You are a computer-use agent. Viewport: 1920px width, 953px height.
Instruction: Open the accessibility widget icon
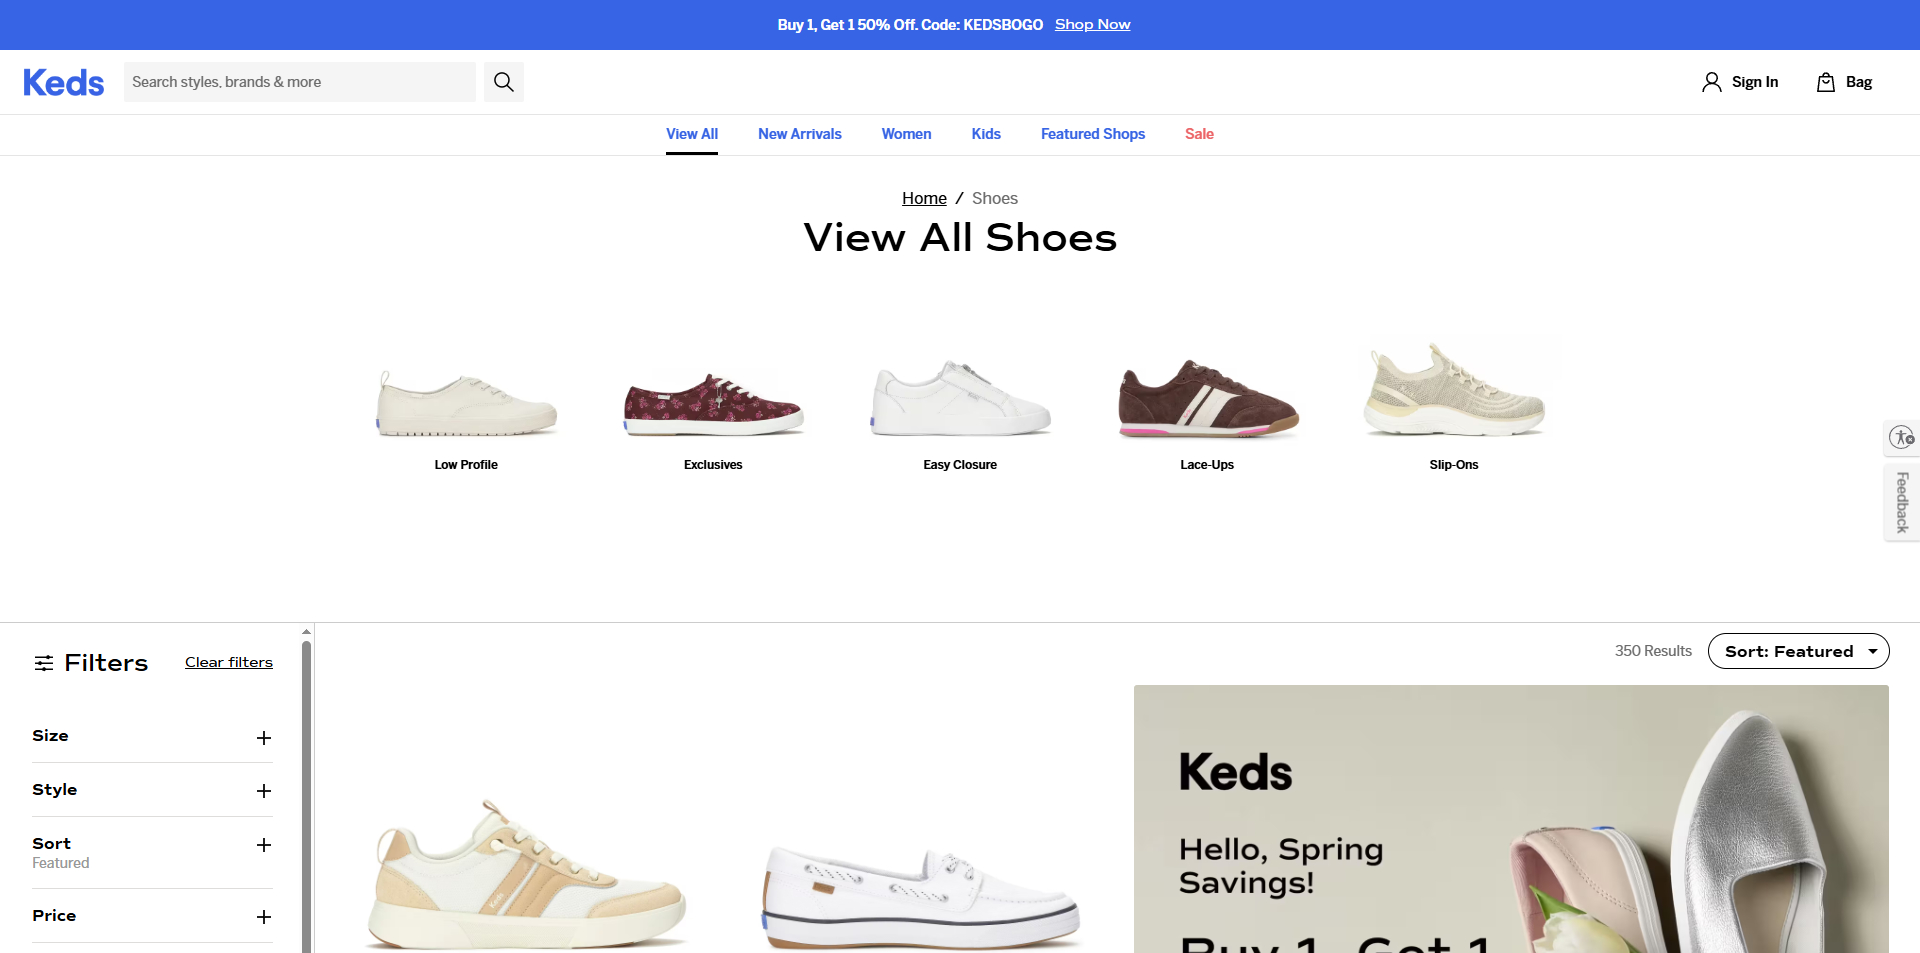(1900, 437)
